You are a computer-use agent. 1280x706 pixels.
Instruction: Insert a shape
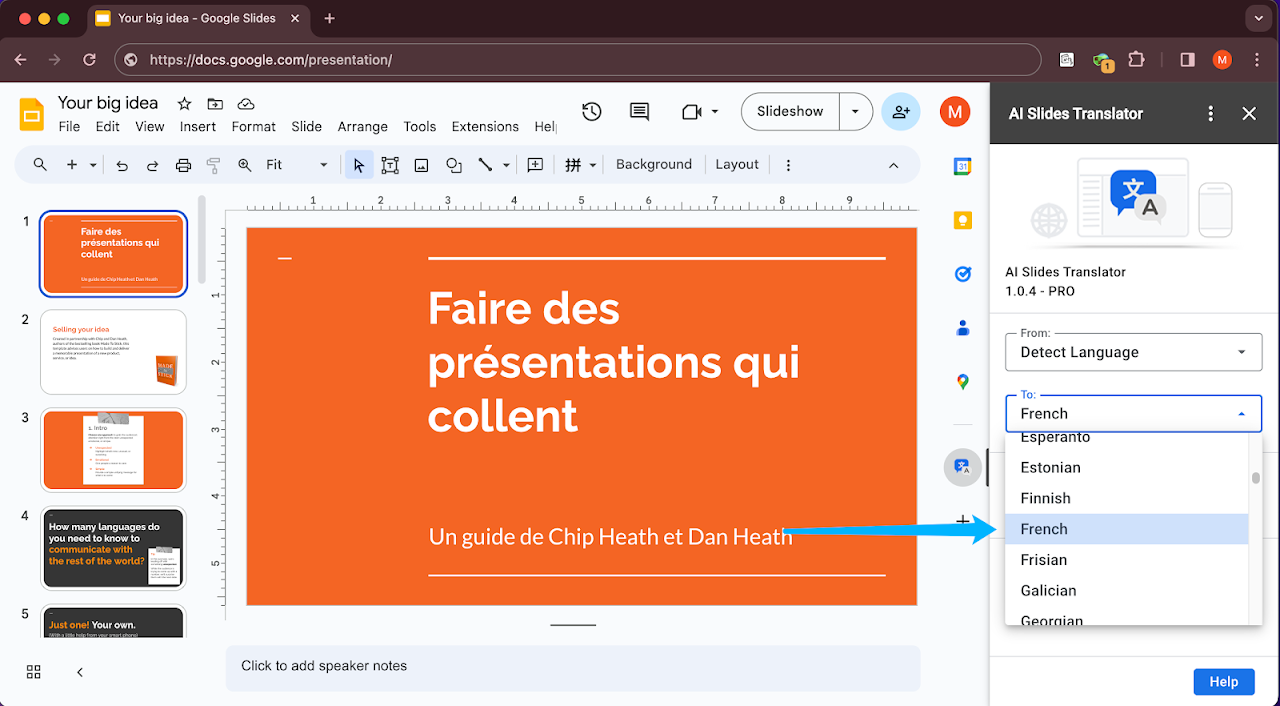click(x=454, y=165)
